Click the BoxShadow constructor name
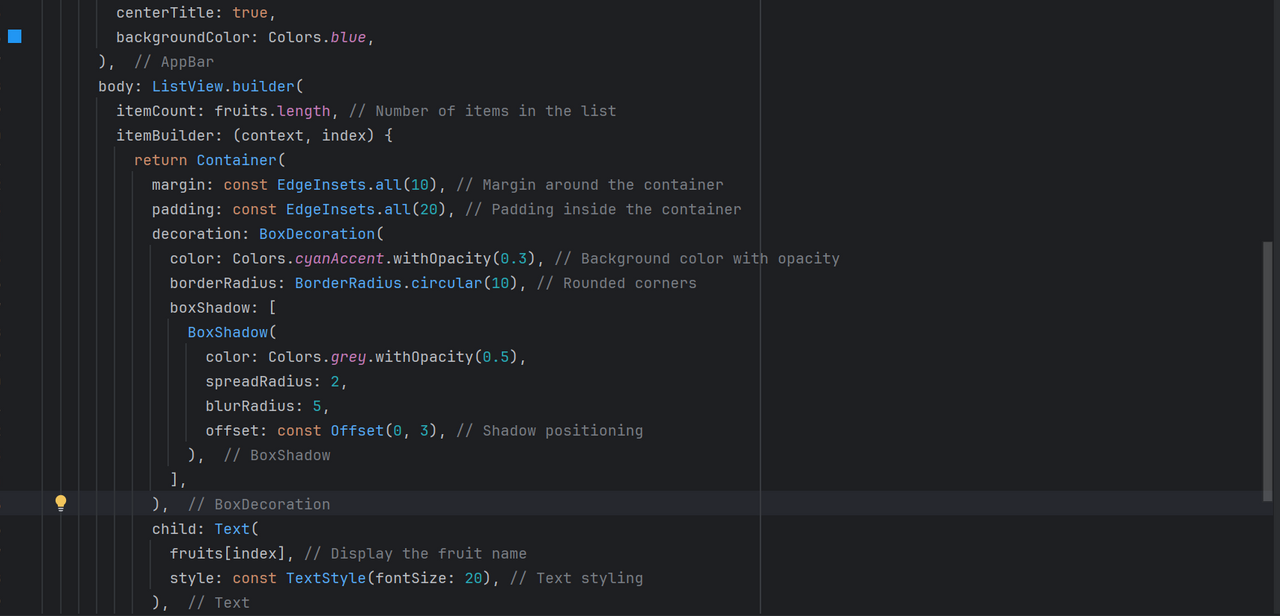Image resolution: width=1280 pixels, height=616 pixels. coord(228,332)
